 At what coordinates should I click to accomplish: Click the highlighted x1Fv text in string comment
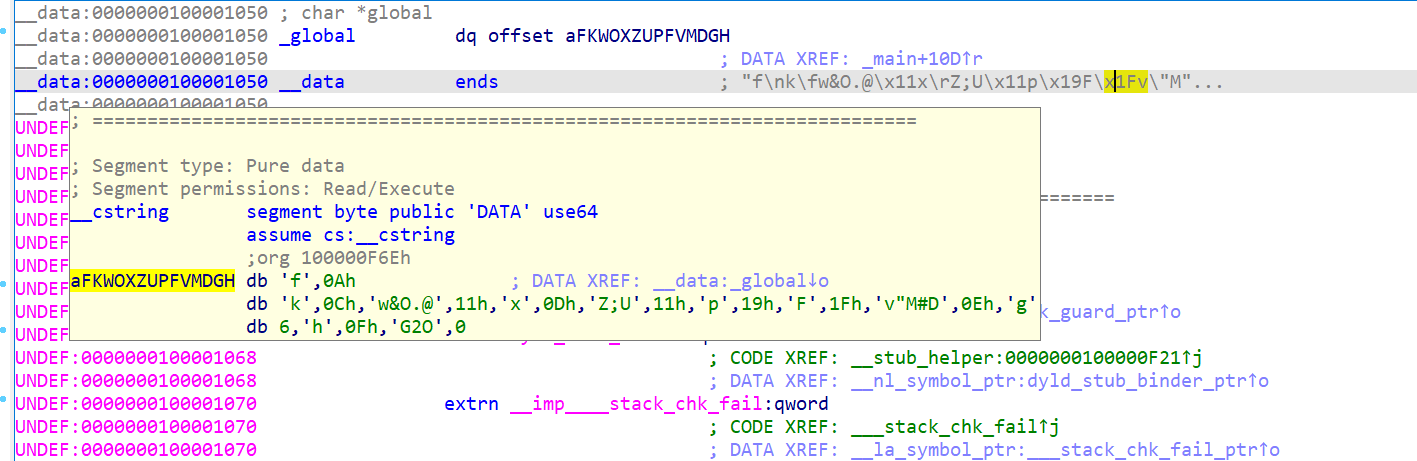(1126, 82)
